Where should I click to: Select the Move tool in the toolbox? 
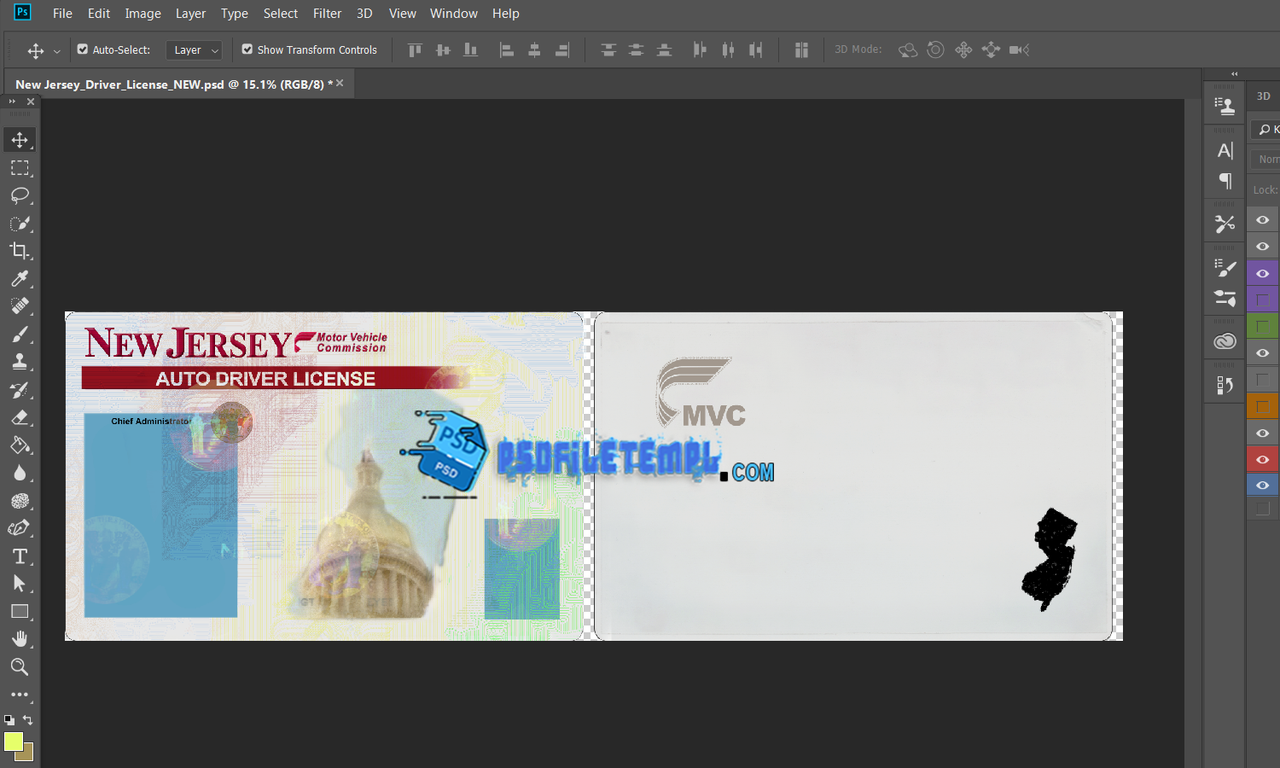[x=19, y=140]
